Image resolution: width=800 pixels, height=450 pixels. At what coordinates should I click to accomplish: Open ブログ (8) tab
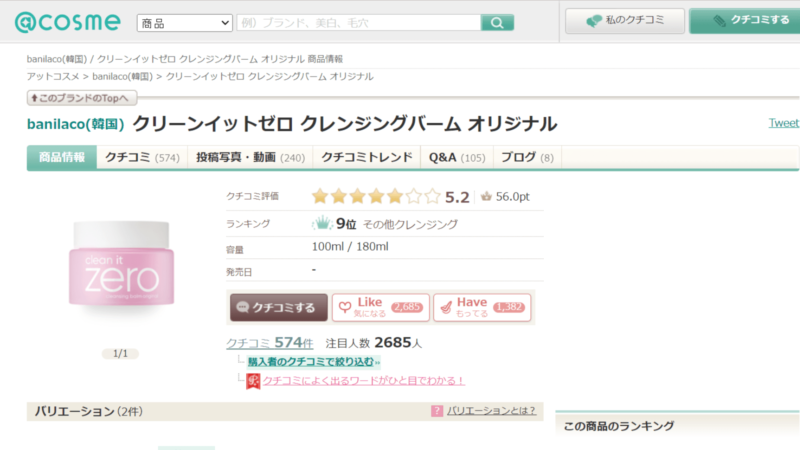click(x=527, y=157)
